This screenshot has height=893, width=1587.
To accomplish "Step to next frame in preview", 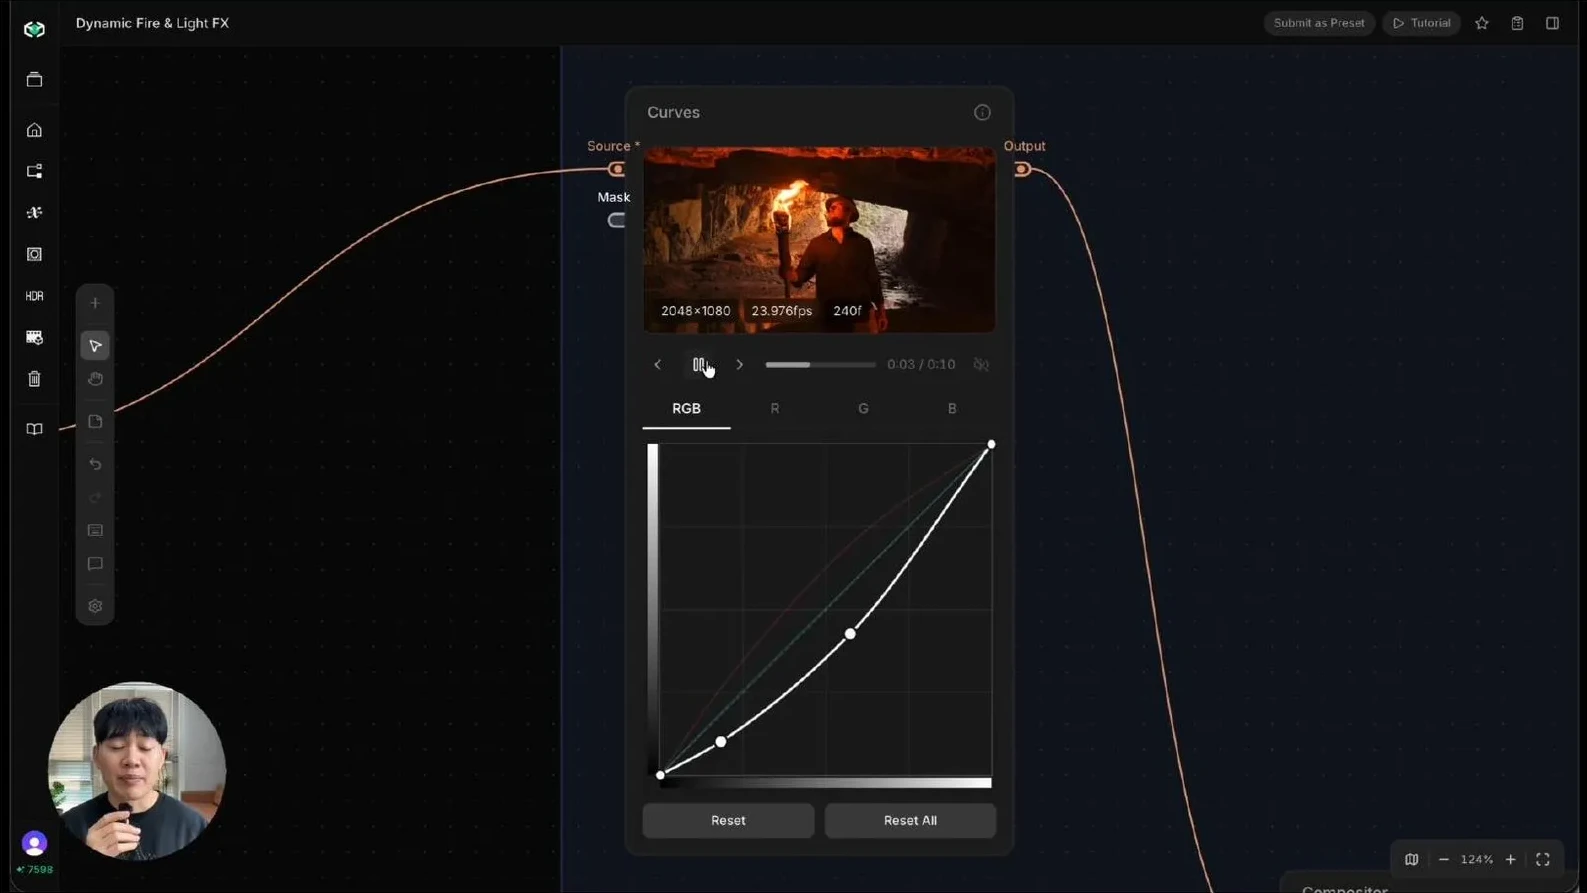I will (740, 365).
